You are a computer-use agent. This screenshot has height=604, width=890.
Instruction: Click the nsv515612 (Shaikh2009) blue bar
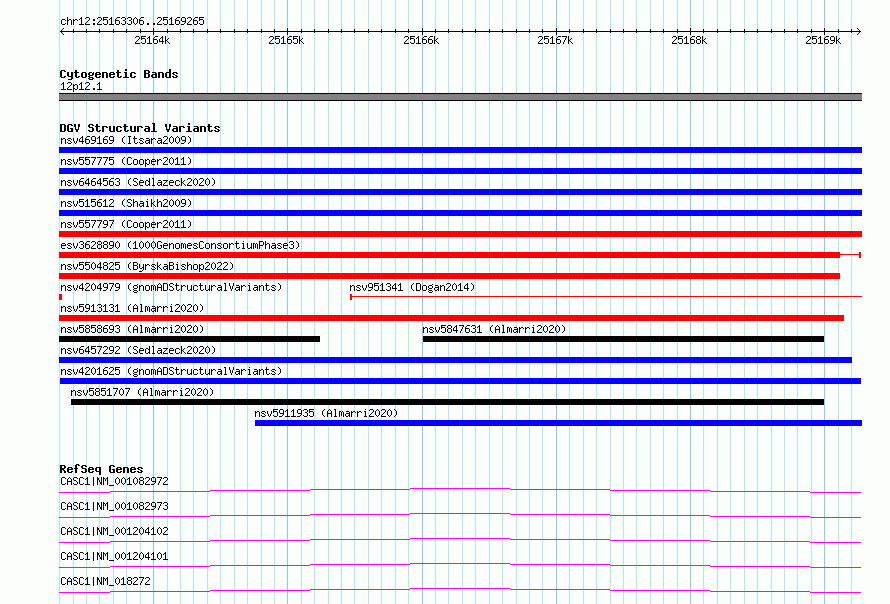[x=460, y=213]
